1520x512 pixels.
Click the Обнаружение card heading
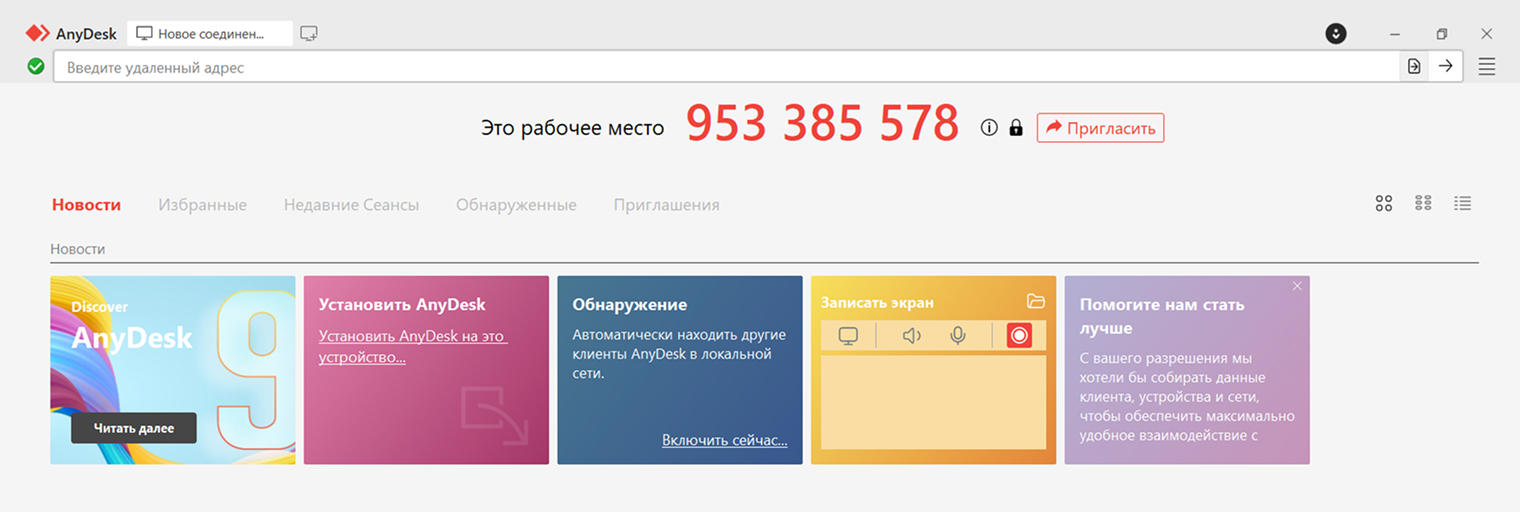(630, 304)
